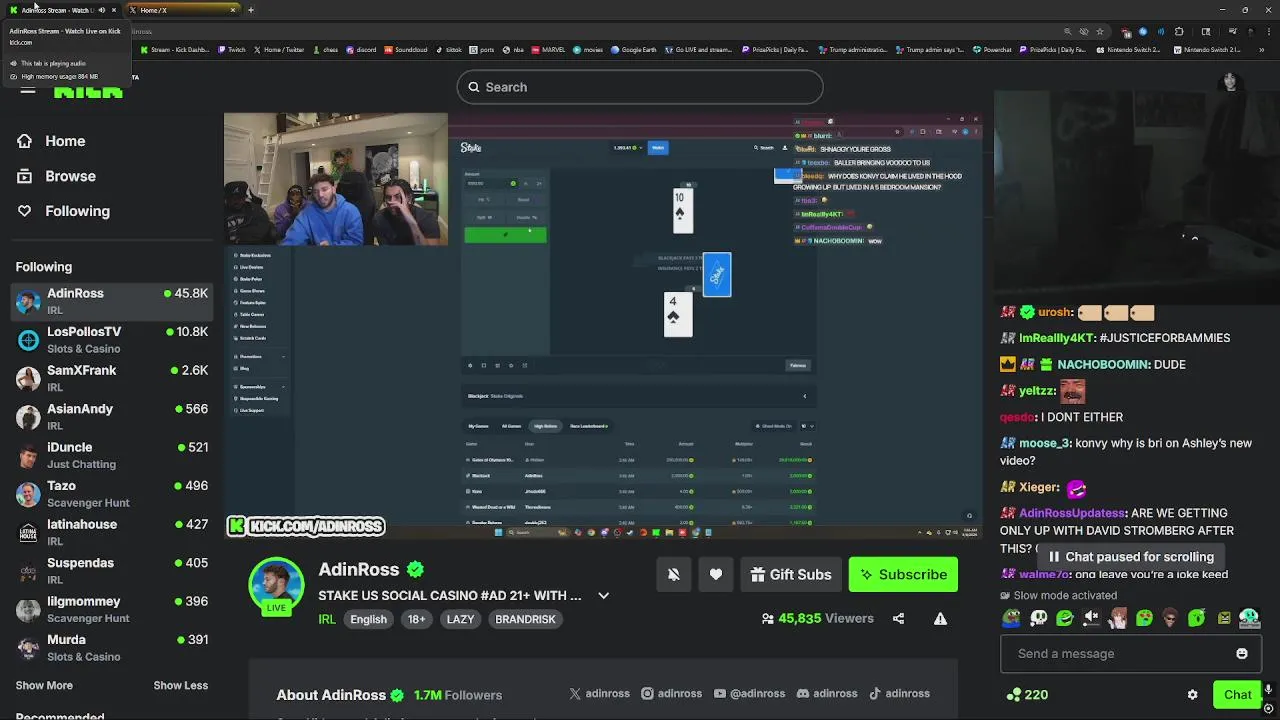Open Suspendas channel in Following list

point(112,571)
